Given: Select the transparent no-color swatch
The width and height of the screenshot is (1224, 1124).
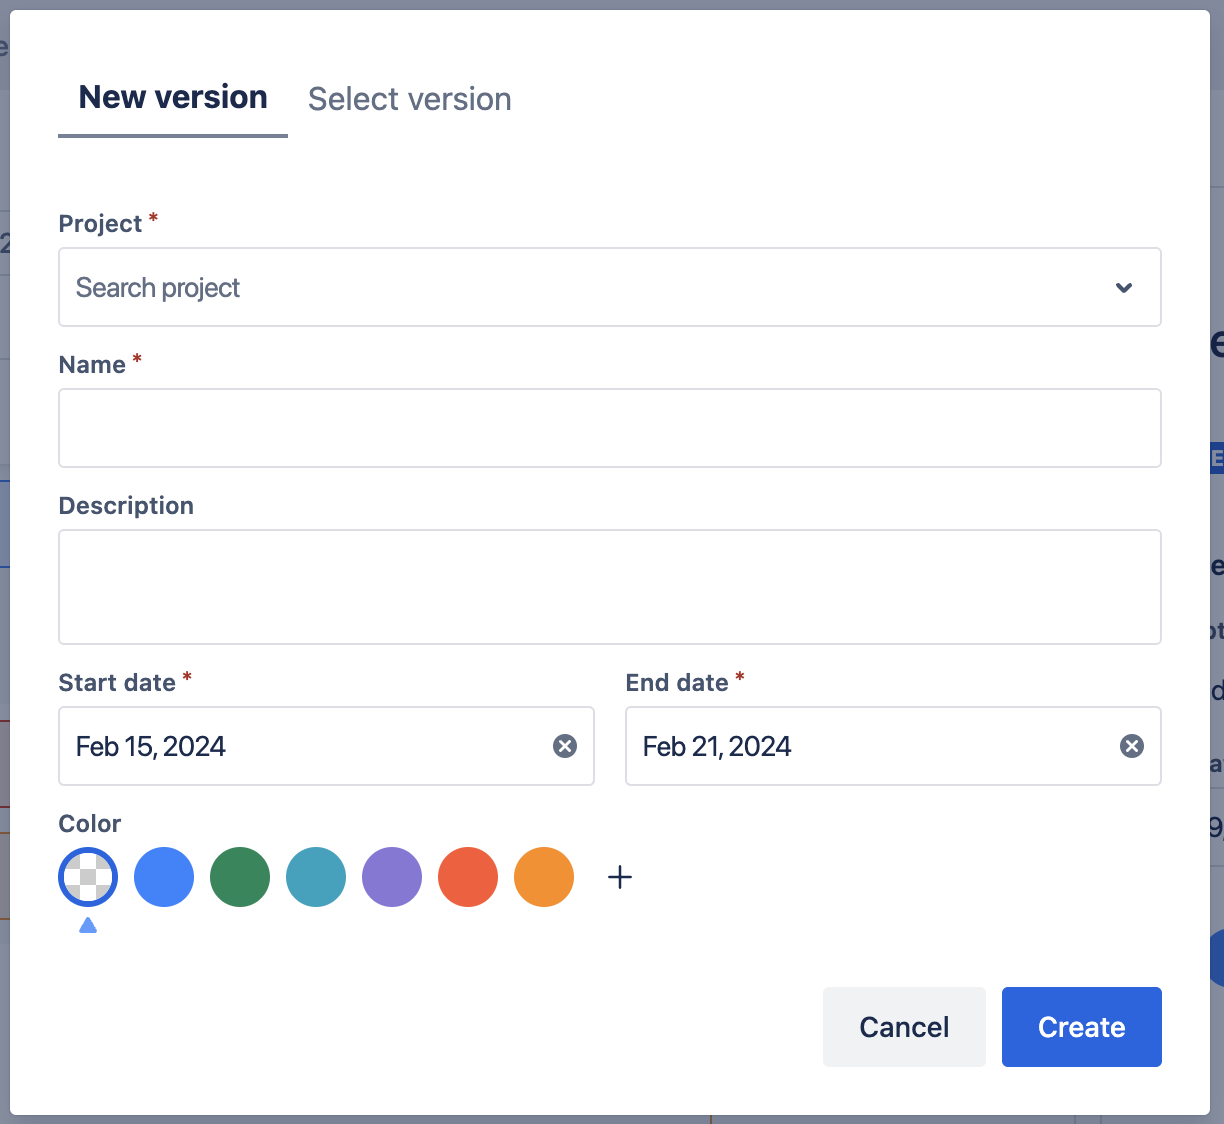Looking at the screenshot, I should coord(88,877).
